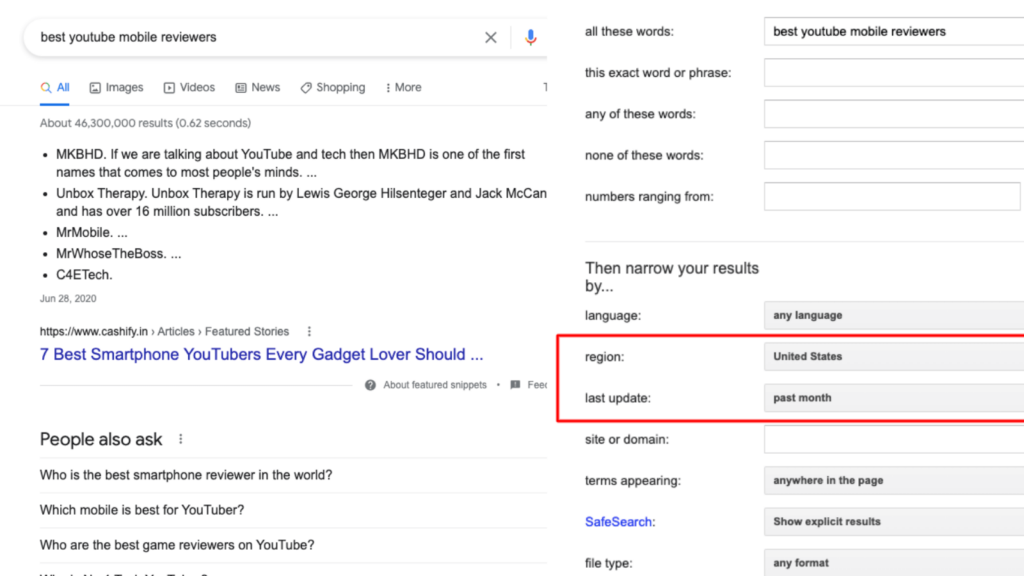
Task: Click the 'Jun 28, 2020' snippet date
Action: [x=68, y=298]
